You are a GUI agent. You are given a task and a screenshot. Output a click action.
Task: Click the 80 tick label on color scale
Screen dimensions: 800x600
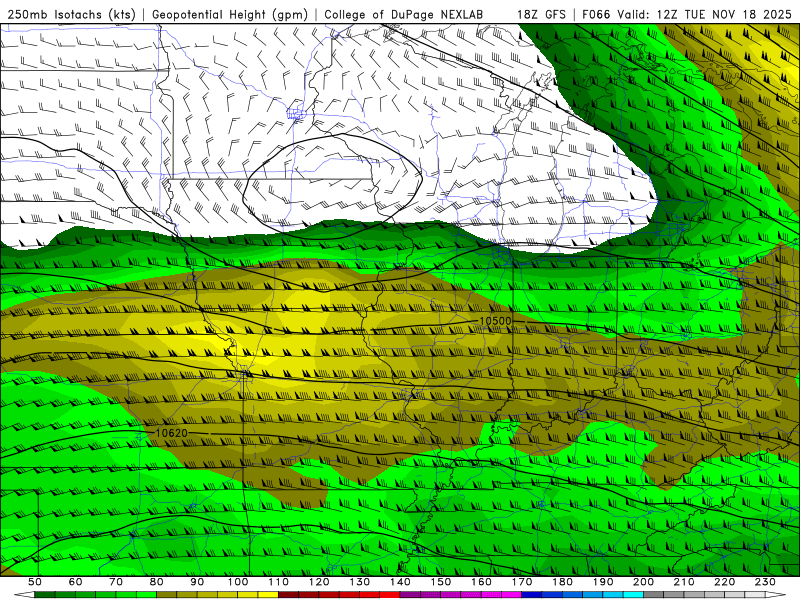(x=157, y=582)
